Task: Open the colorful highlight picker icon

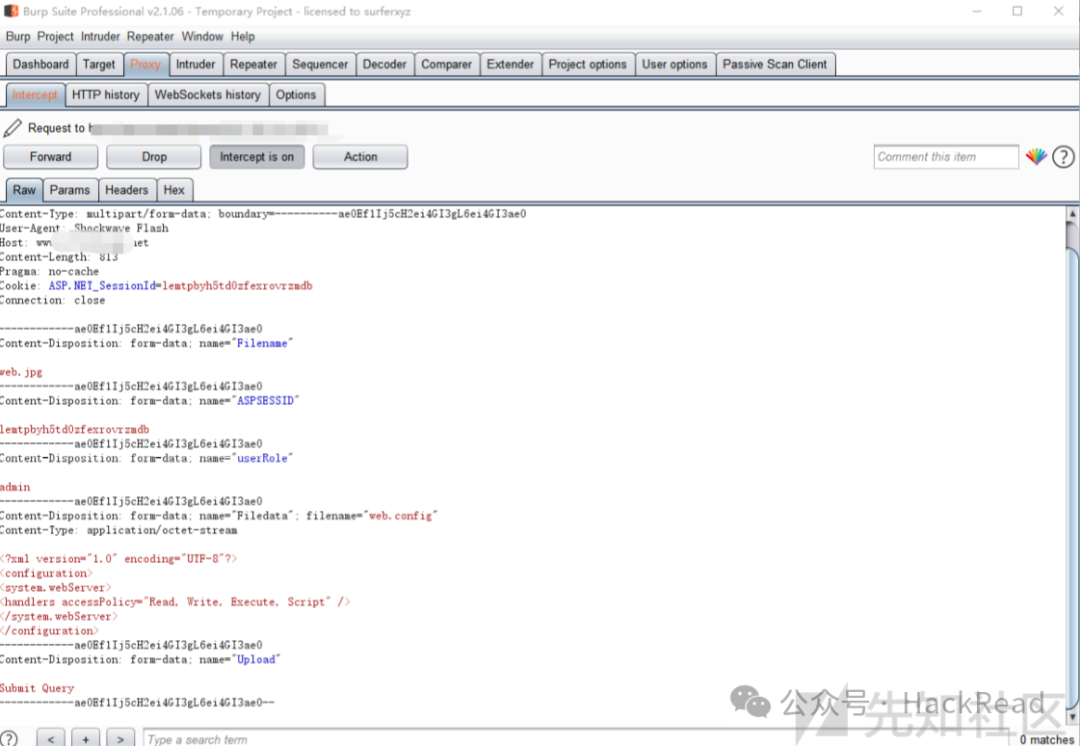Action: click(x=1036, y=157)
